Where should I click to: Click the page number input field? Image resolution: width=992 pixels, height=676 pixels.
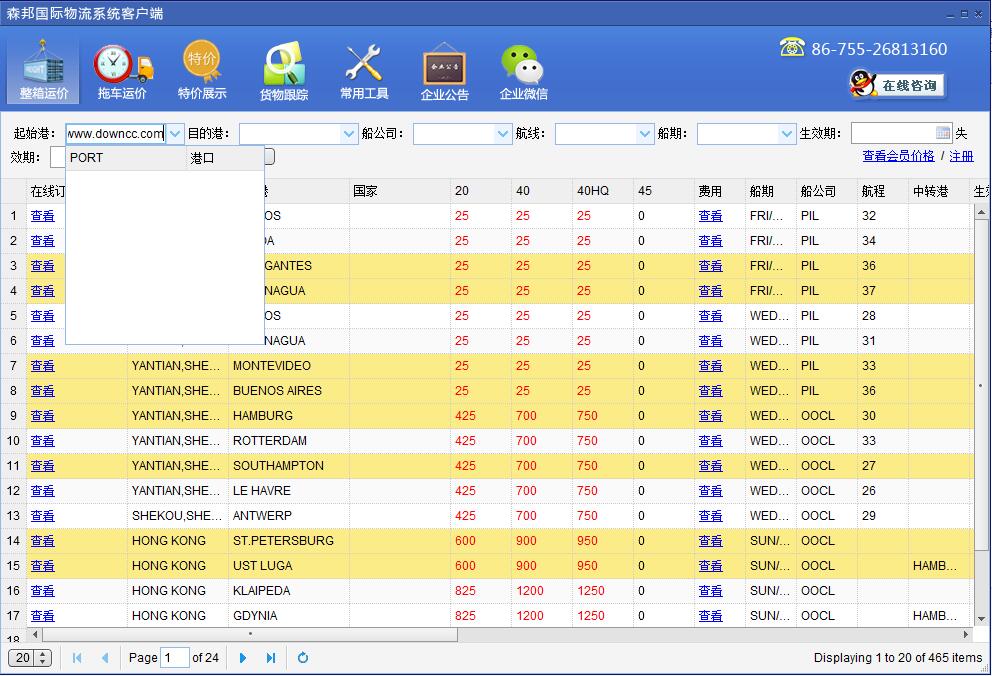[x=174, y=658]
